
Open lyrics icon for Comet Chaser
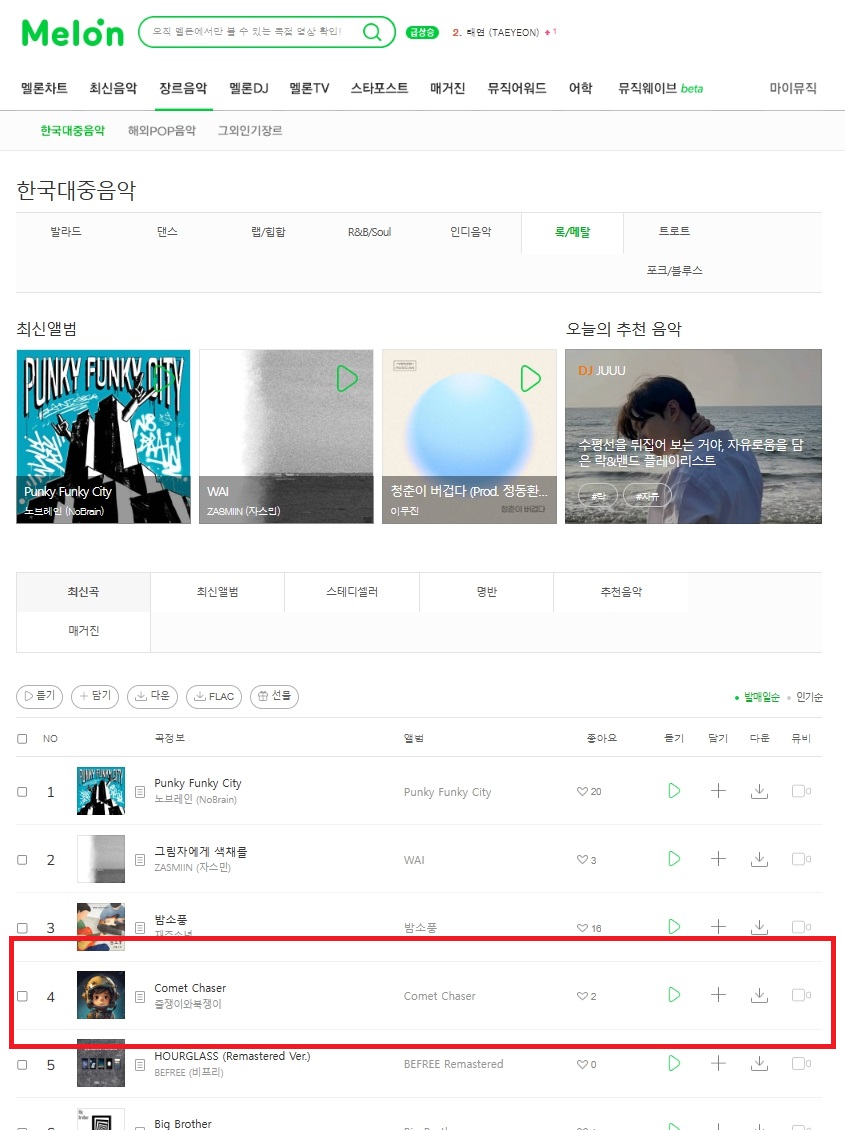point(140,997)
